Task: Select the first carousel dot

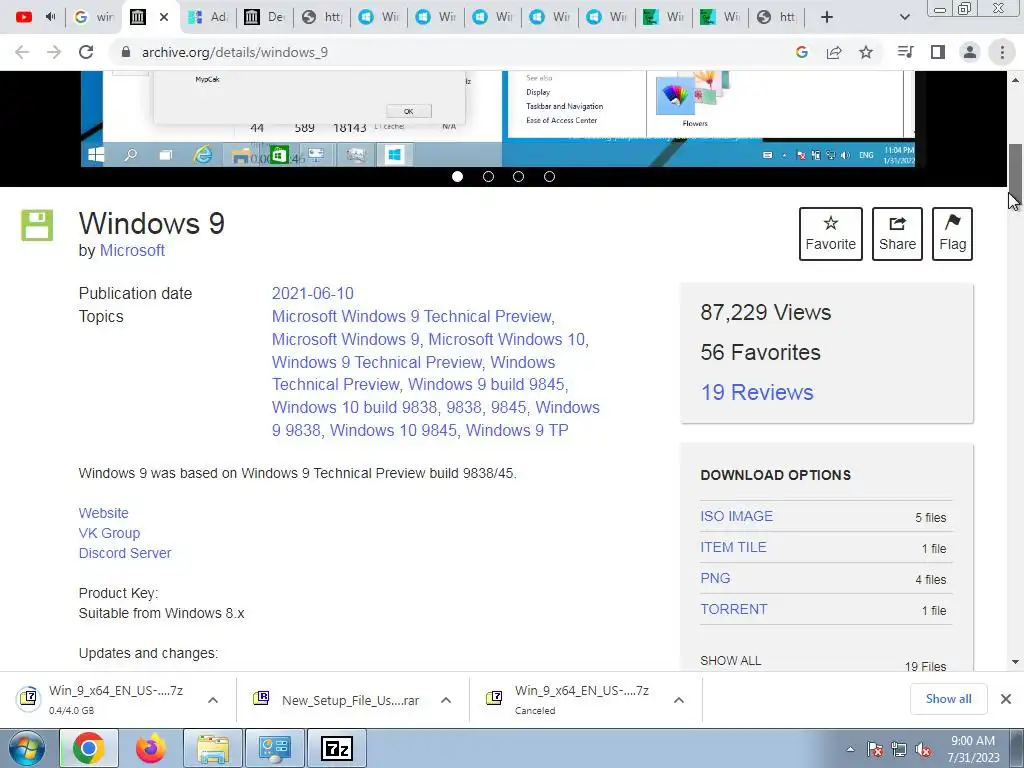Action: [x=457, y=176]
